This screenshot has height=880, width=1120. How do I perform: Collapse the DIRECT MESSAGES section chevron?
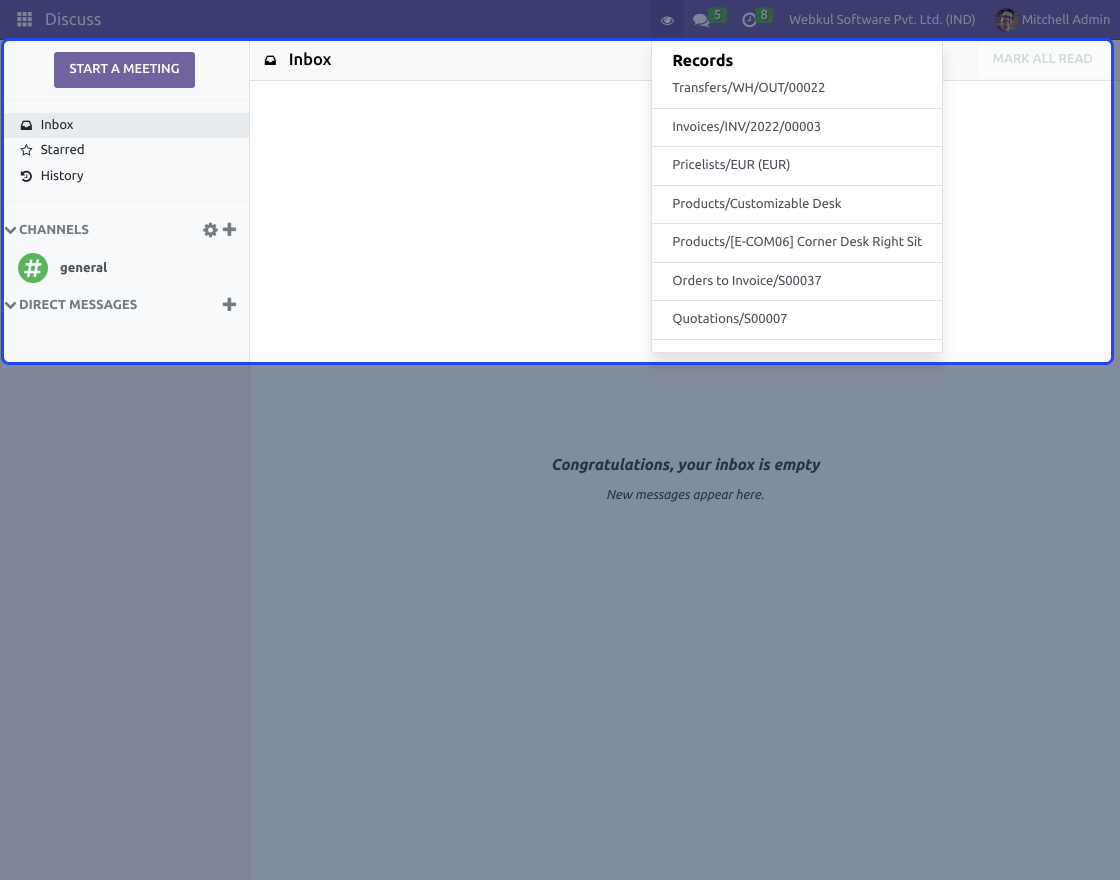pos(11,305)
